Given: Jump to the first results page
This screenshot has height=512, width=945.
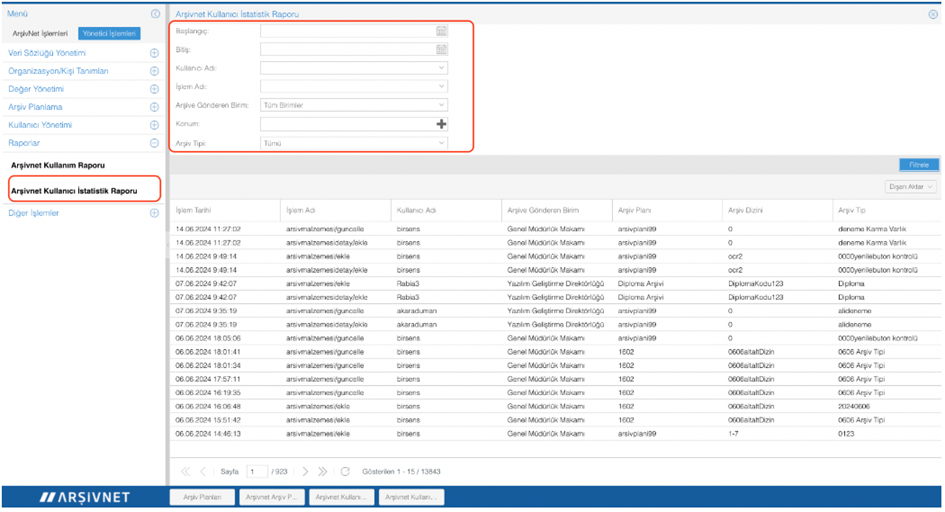Looking at the screenshot, I should coord(185,471).
